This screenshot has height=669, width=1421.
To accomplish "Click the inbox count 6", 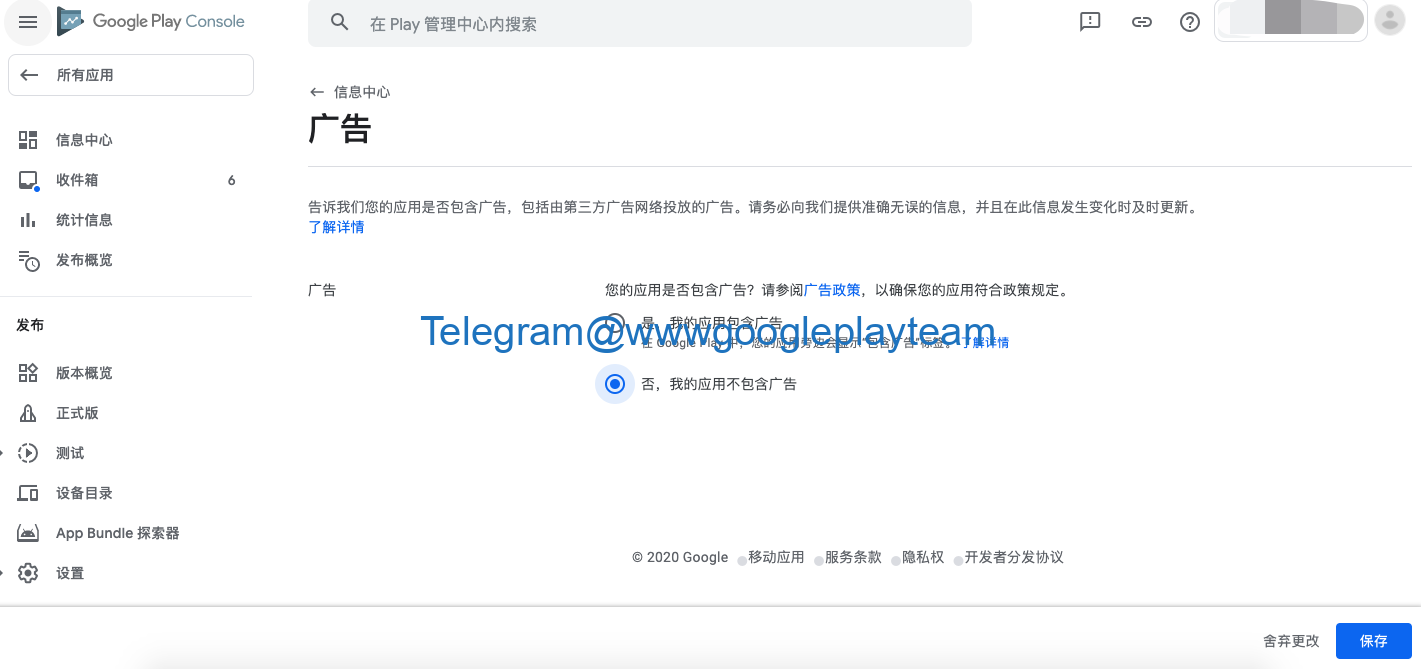I will (232, 180).
